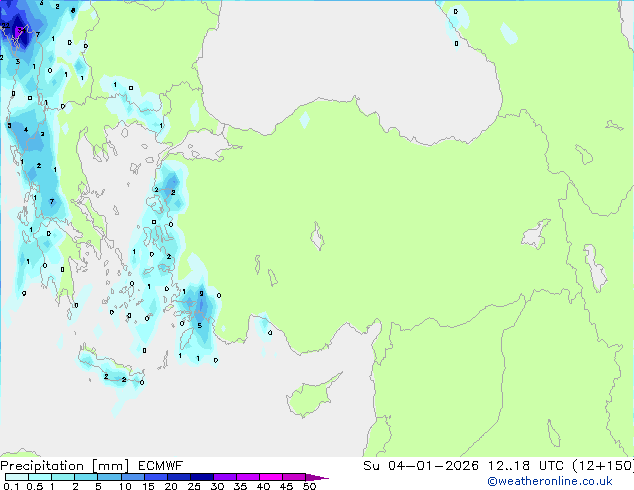Screen dimensions: 634x490
Task: Select the 0.5 mm legend color swatch
Action: click(x=40, y=477)
